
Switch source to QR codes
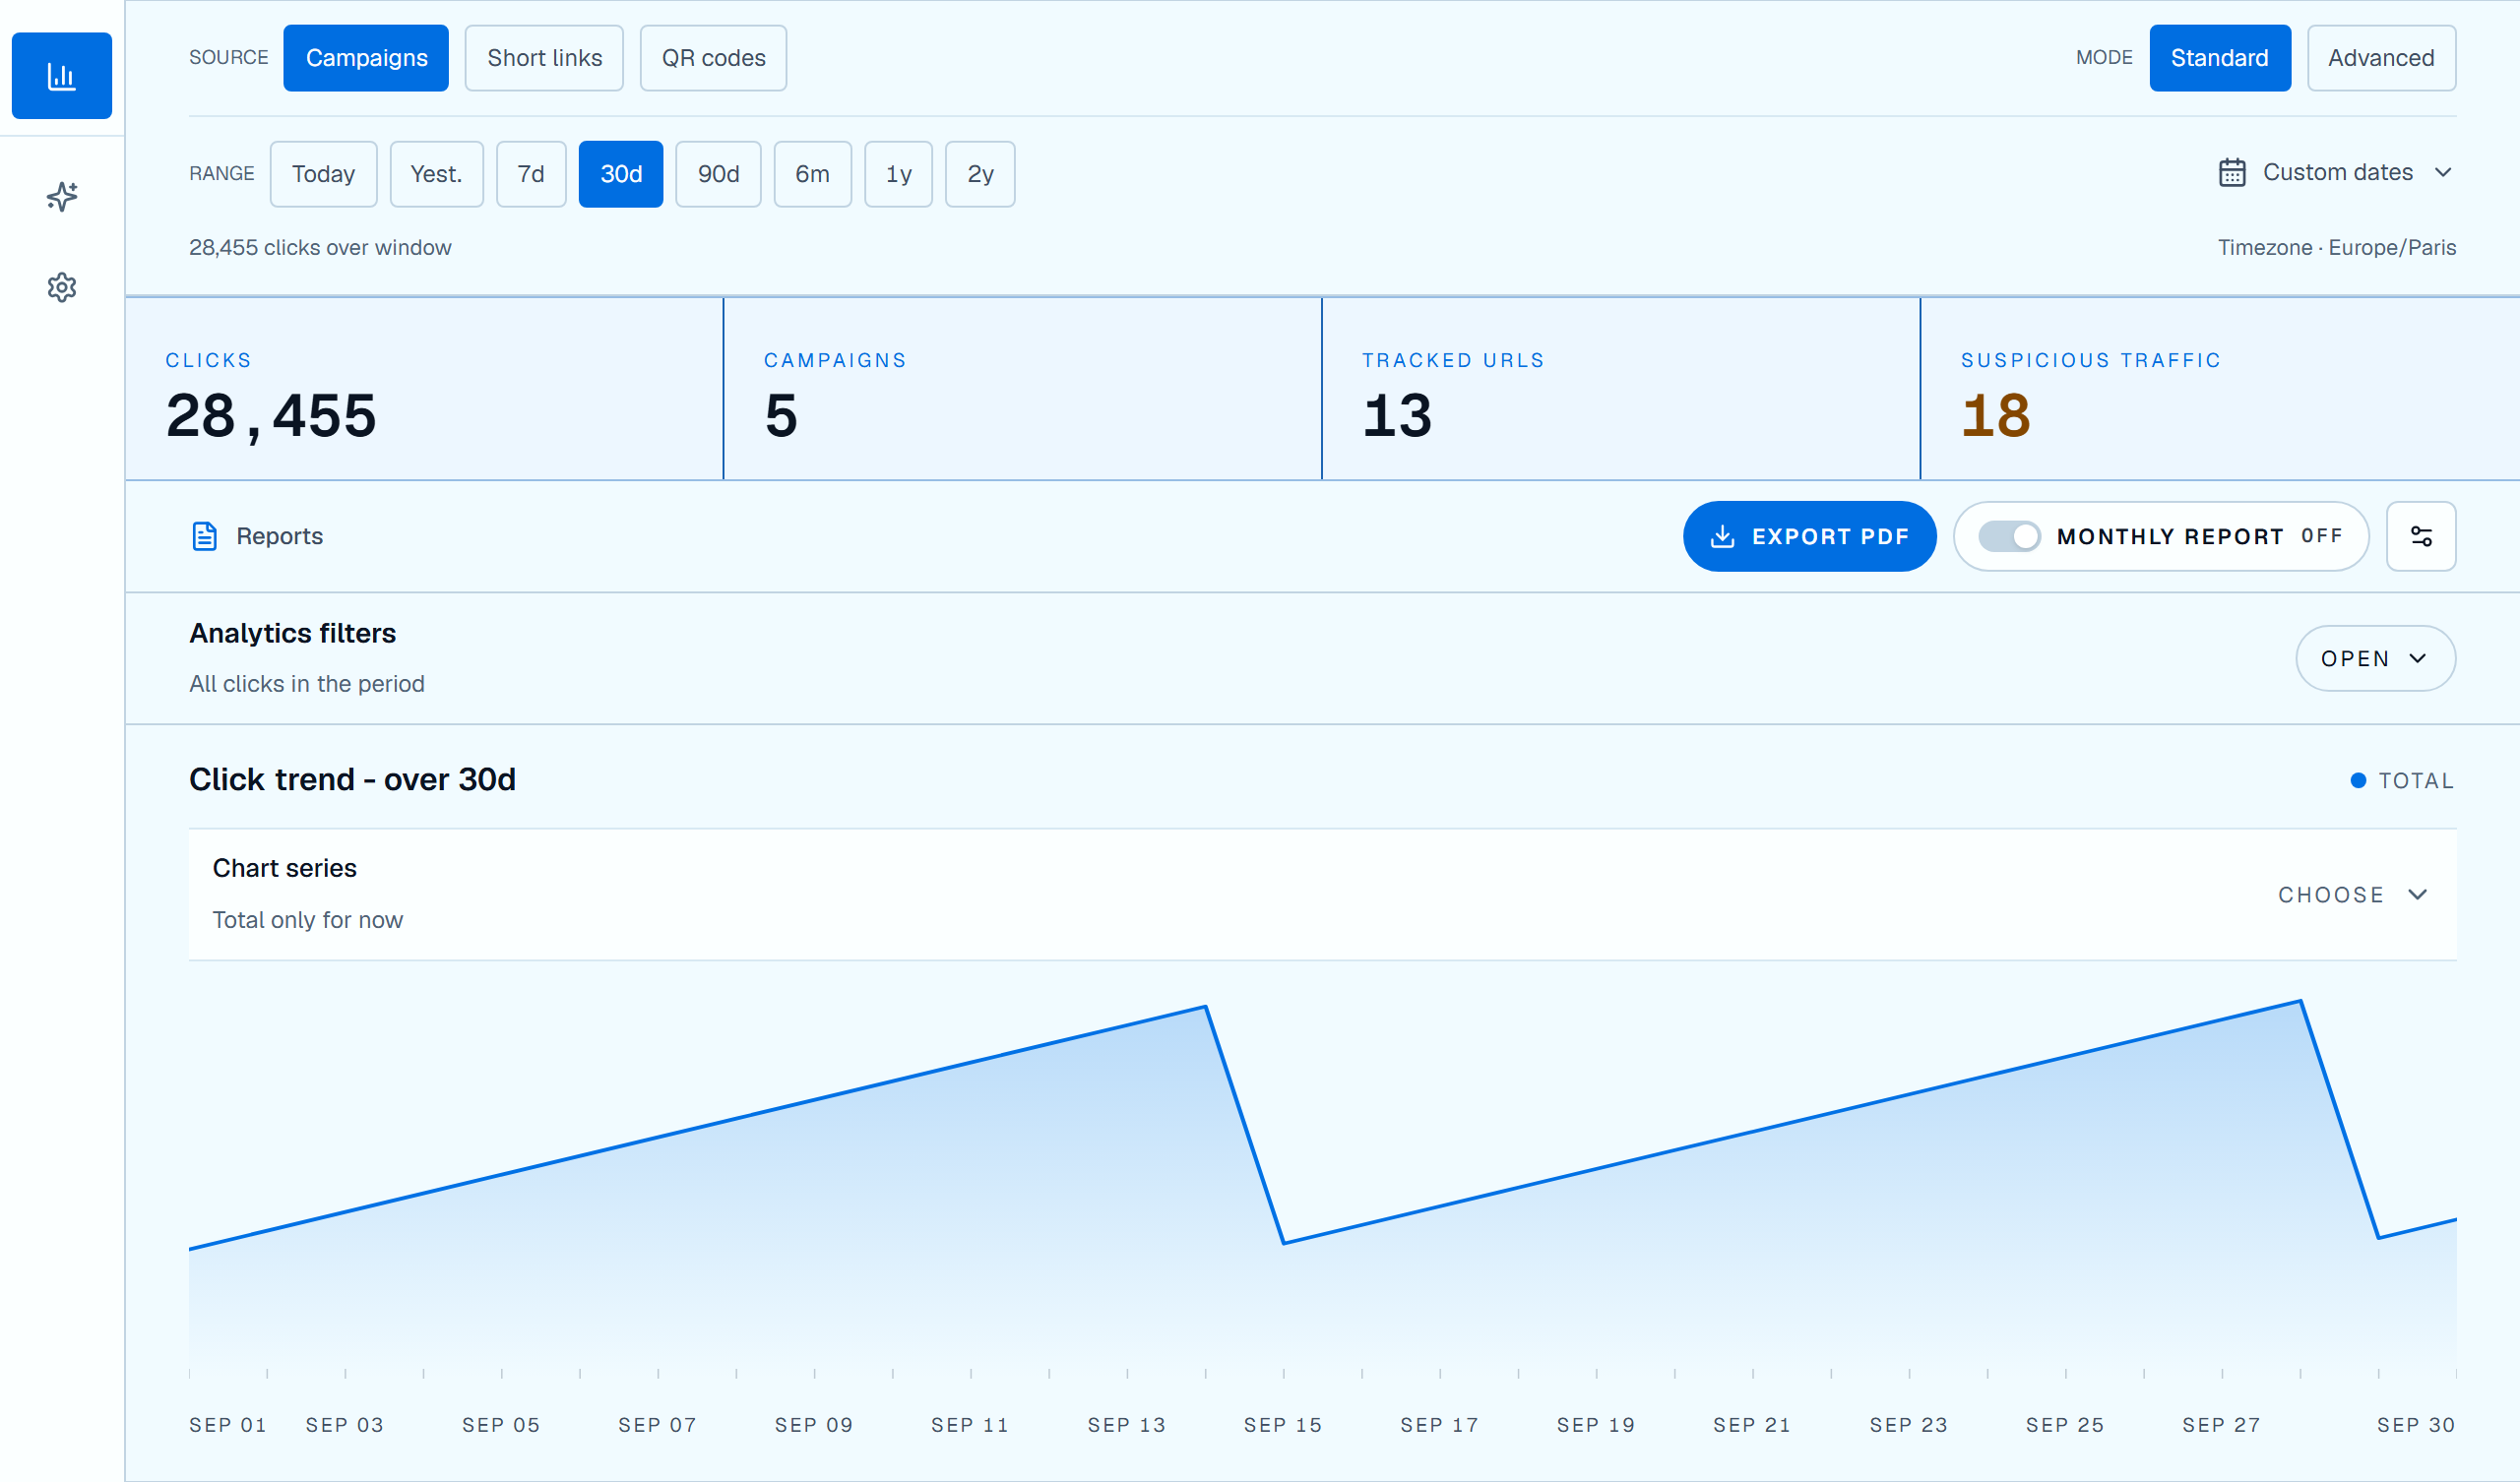pyautogui.click(x=713, y=58)
